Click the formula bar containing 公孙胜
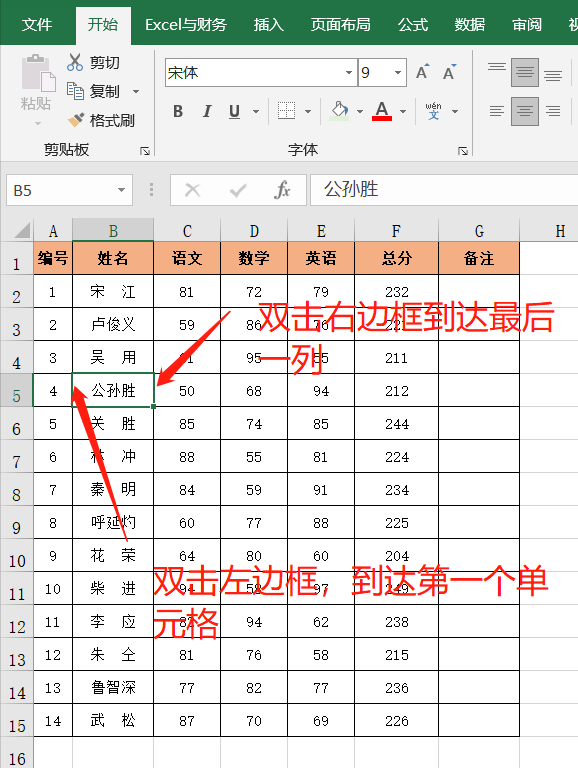This screenshot has width=578, height=768. click(444, 190)
